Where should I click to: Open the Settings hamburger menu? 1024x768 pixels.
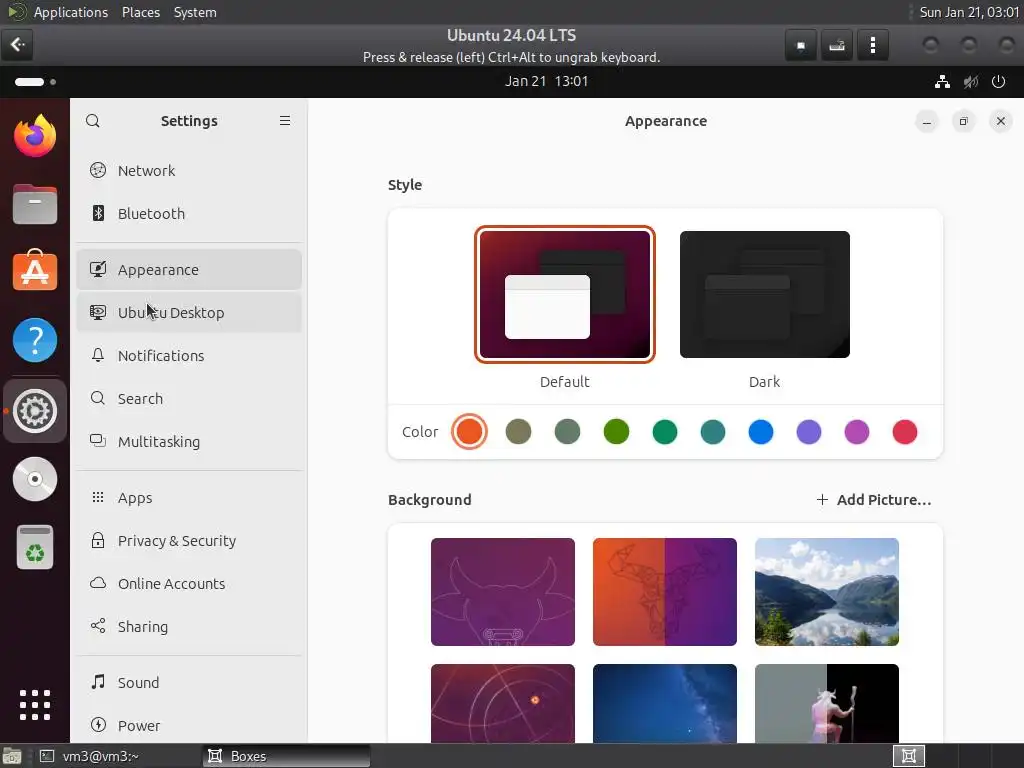click(285, 121)
